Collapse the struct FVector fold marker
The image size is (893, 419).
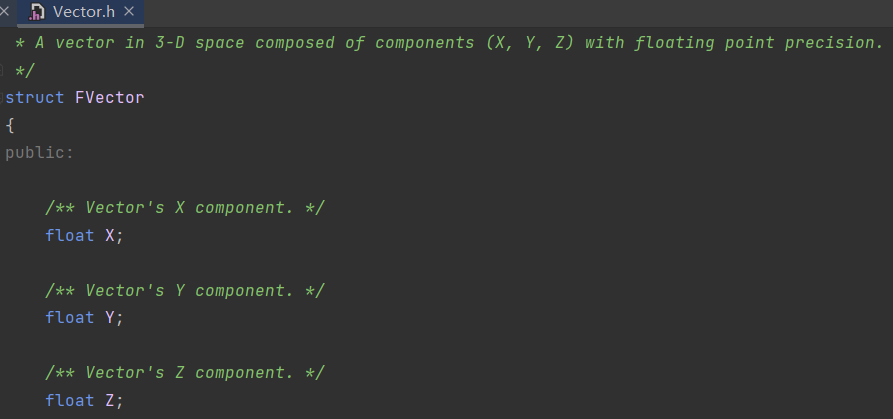[3, 98]
